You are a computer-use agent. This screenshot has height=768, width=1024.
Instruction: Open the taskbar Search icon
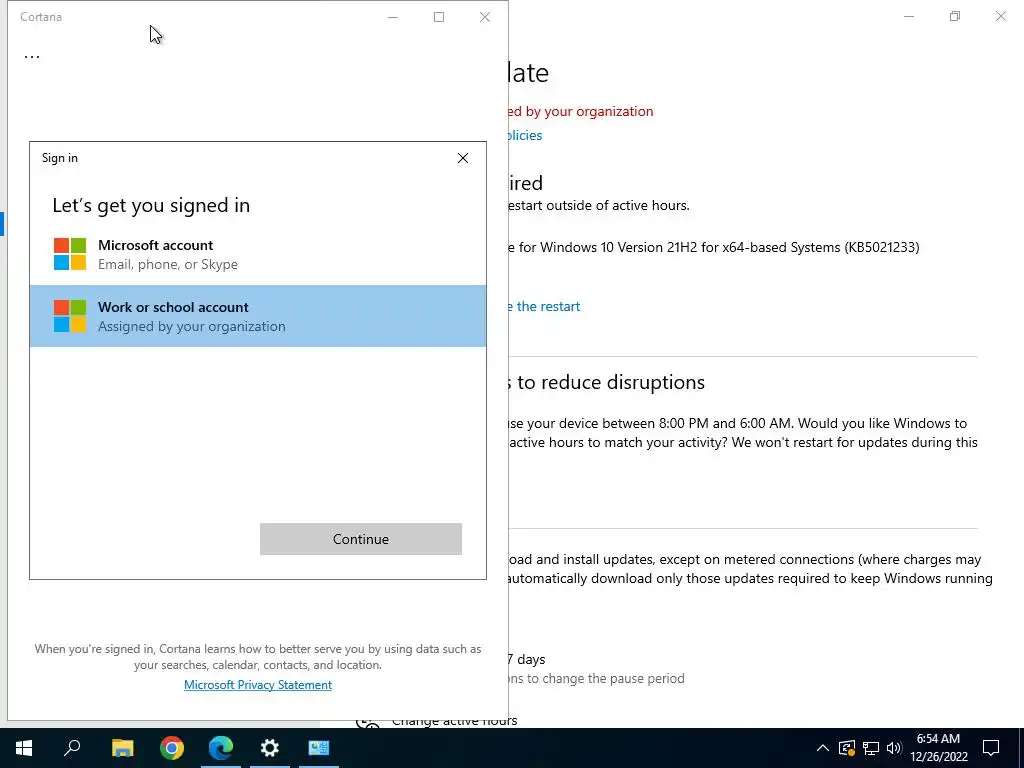(72, 748)
